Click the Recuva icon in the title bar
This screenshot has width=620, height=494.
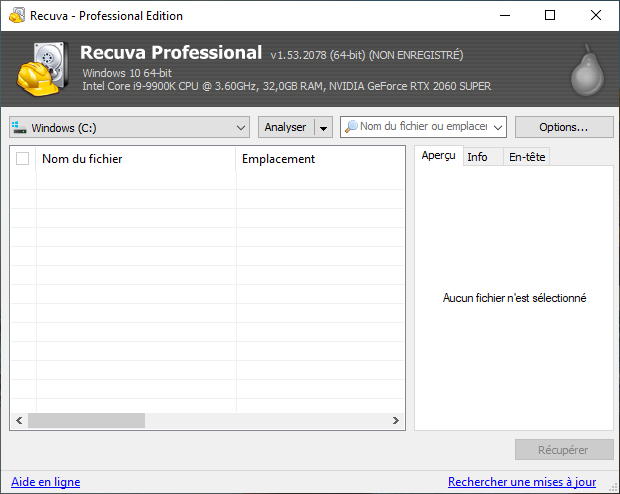point(17,16)
